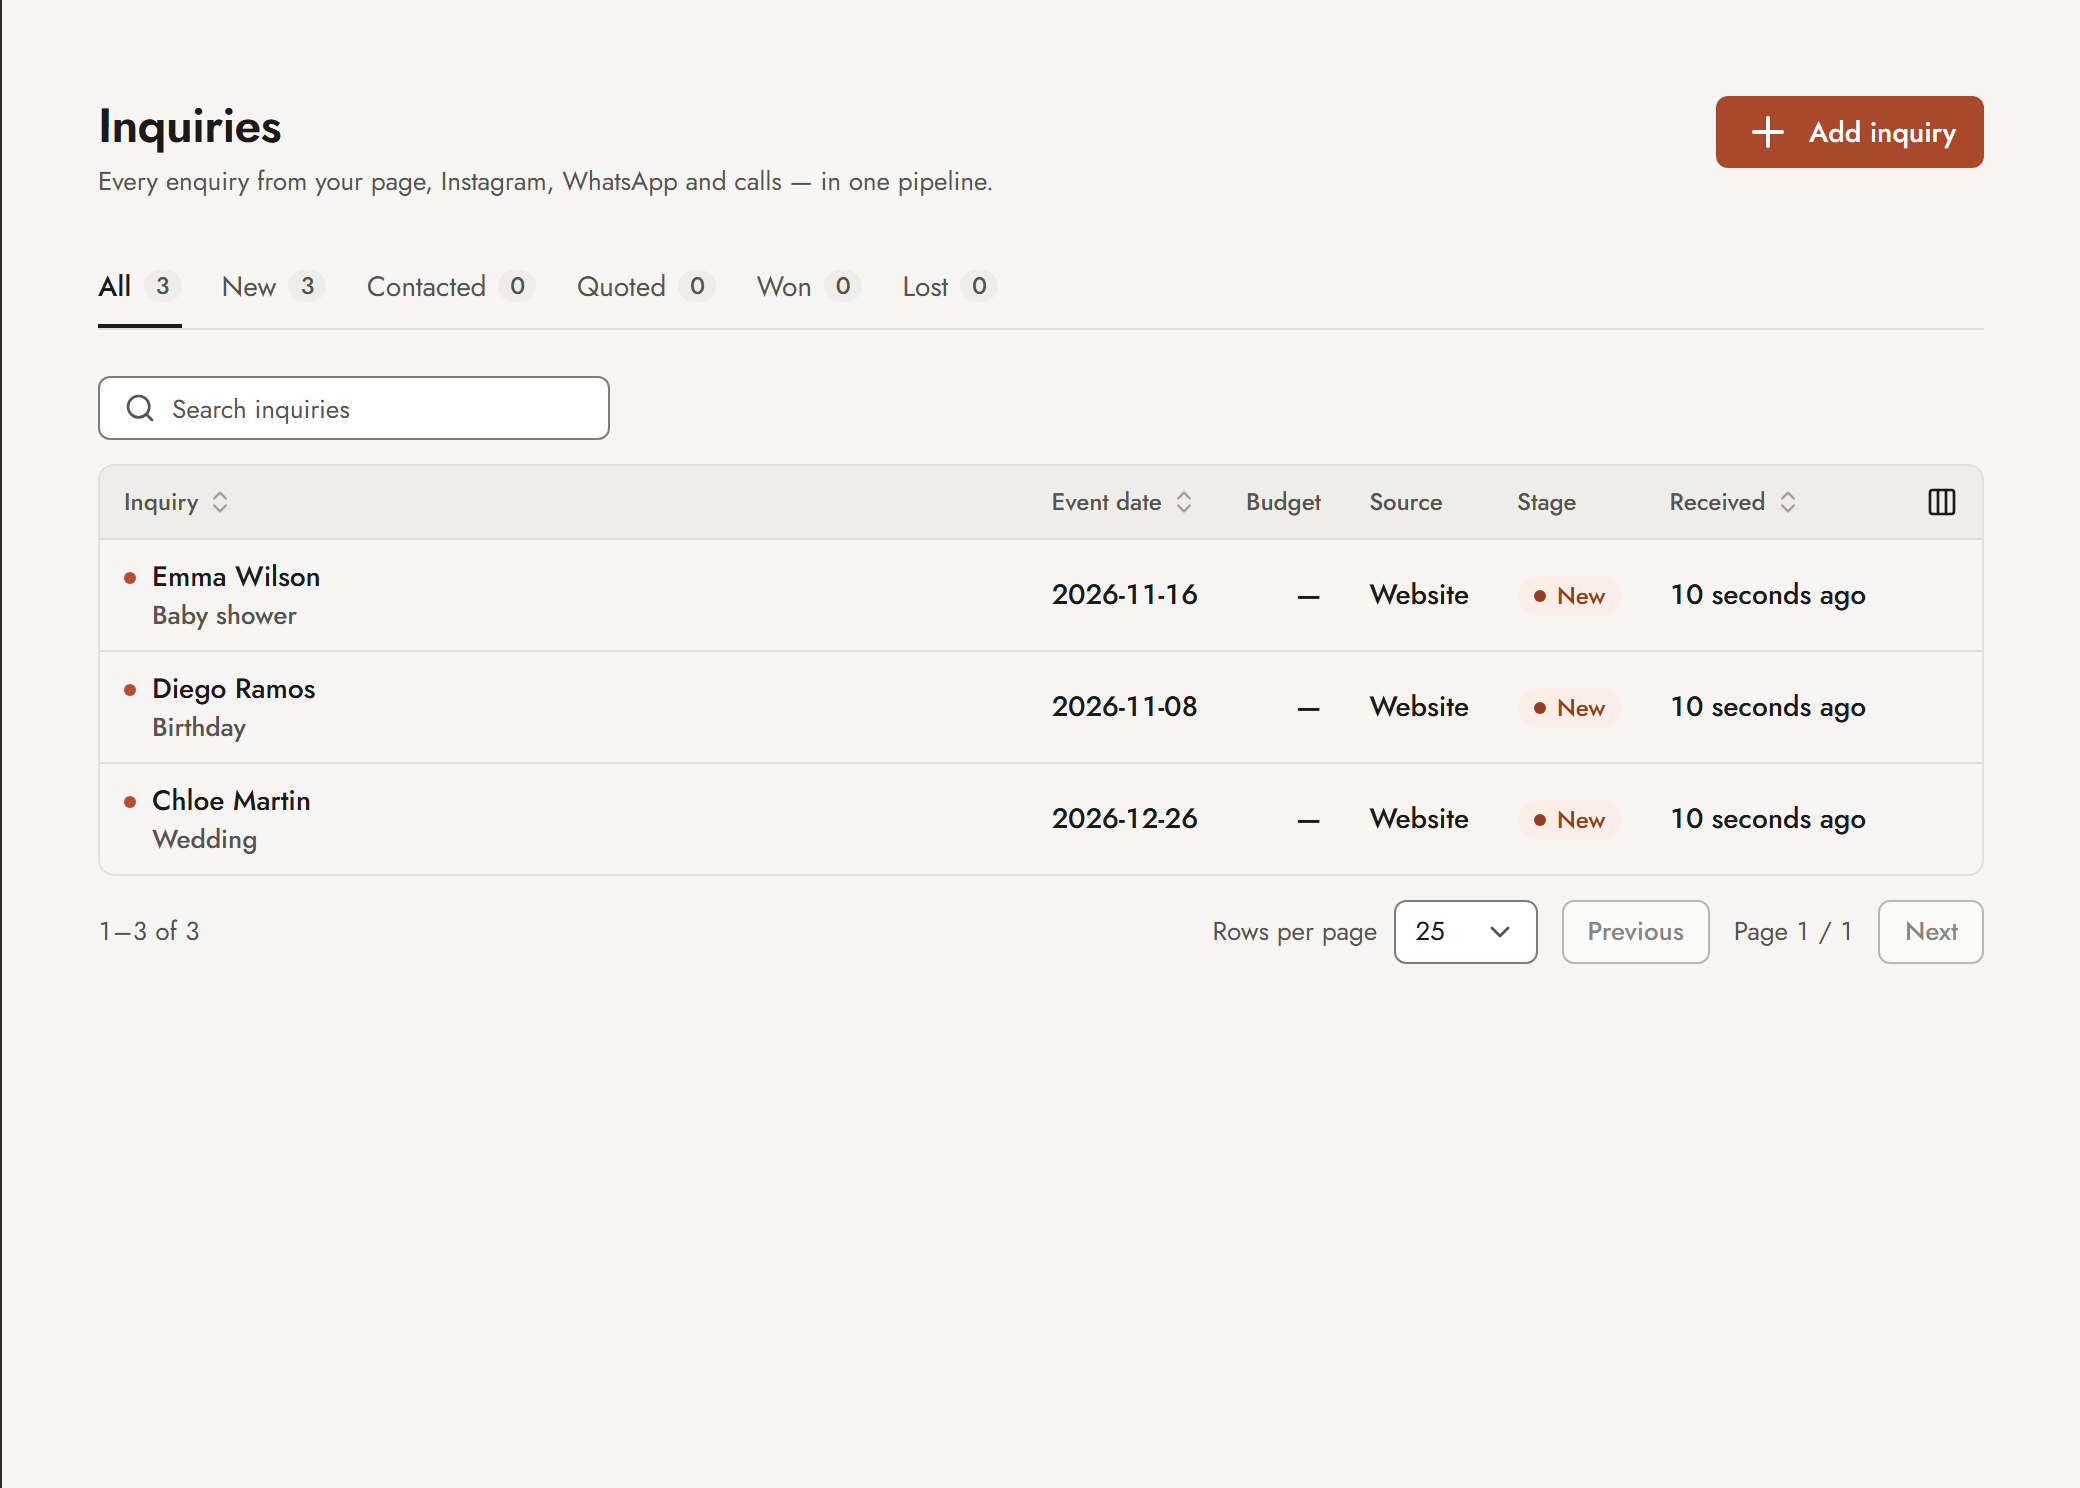Screen dimensions: 2080x1488
Task: Open the Quoted tab
Action: coord(645,287)
